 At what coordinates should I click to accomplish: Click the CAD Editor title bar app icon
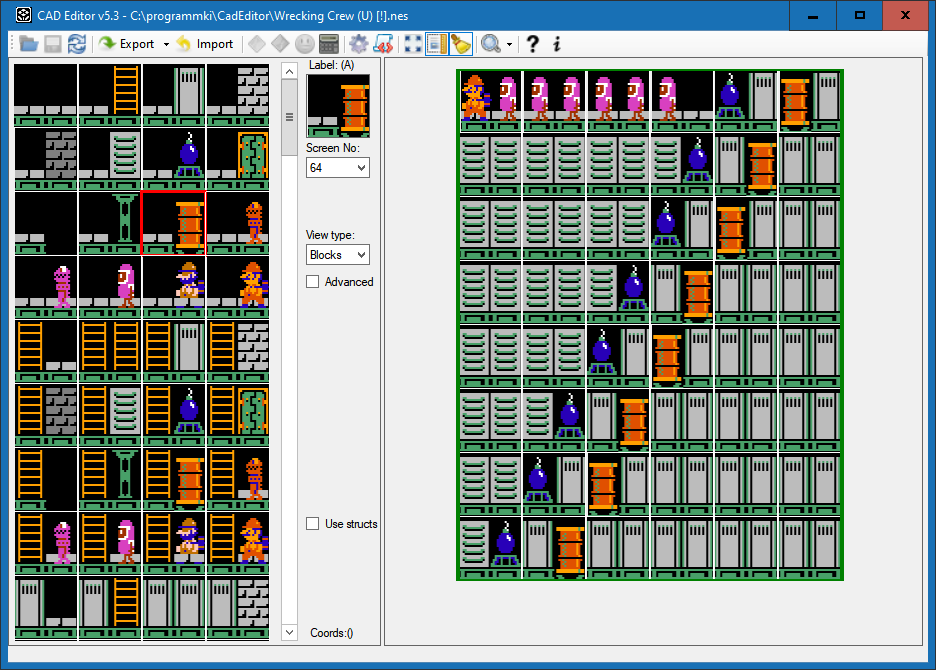click(x=23, y=15)
